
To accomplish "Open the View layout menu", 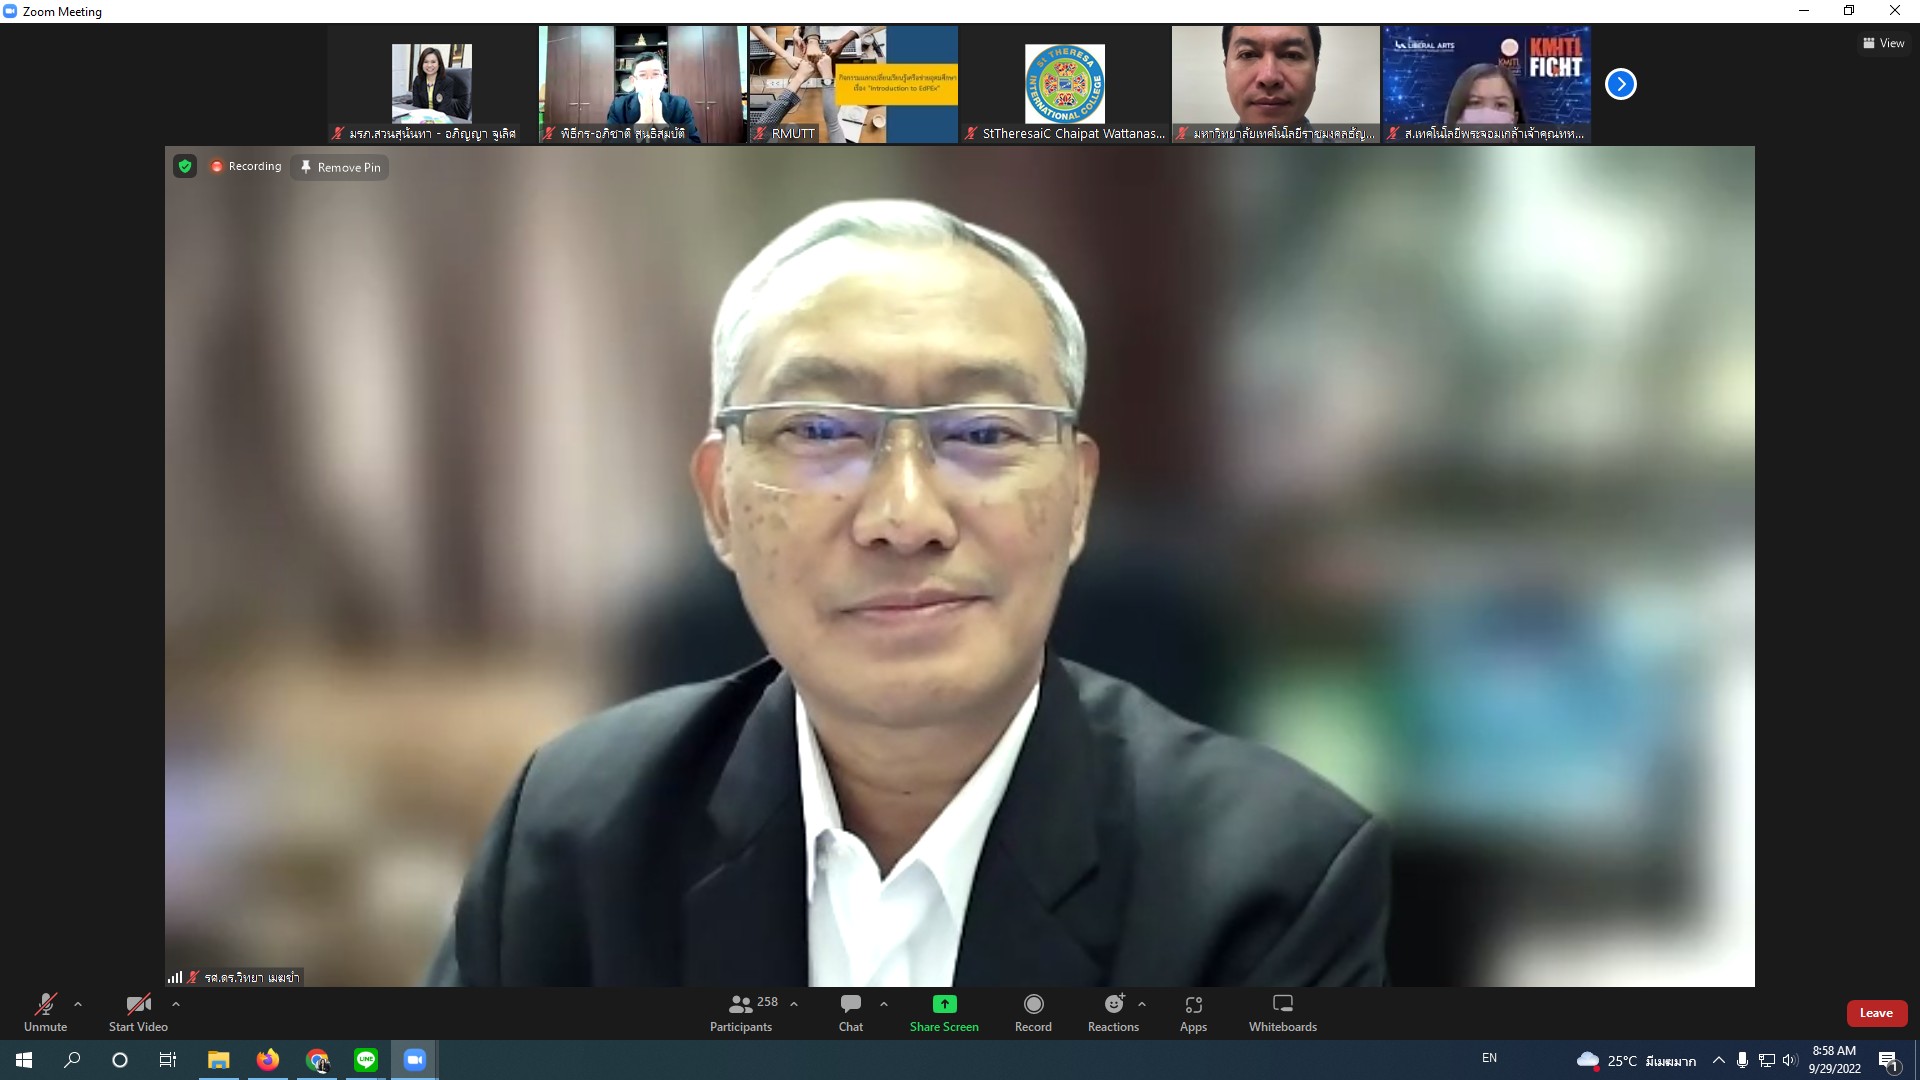I will click(1883, 43).
